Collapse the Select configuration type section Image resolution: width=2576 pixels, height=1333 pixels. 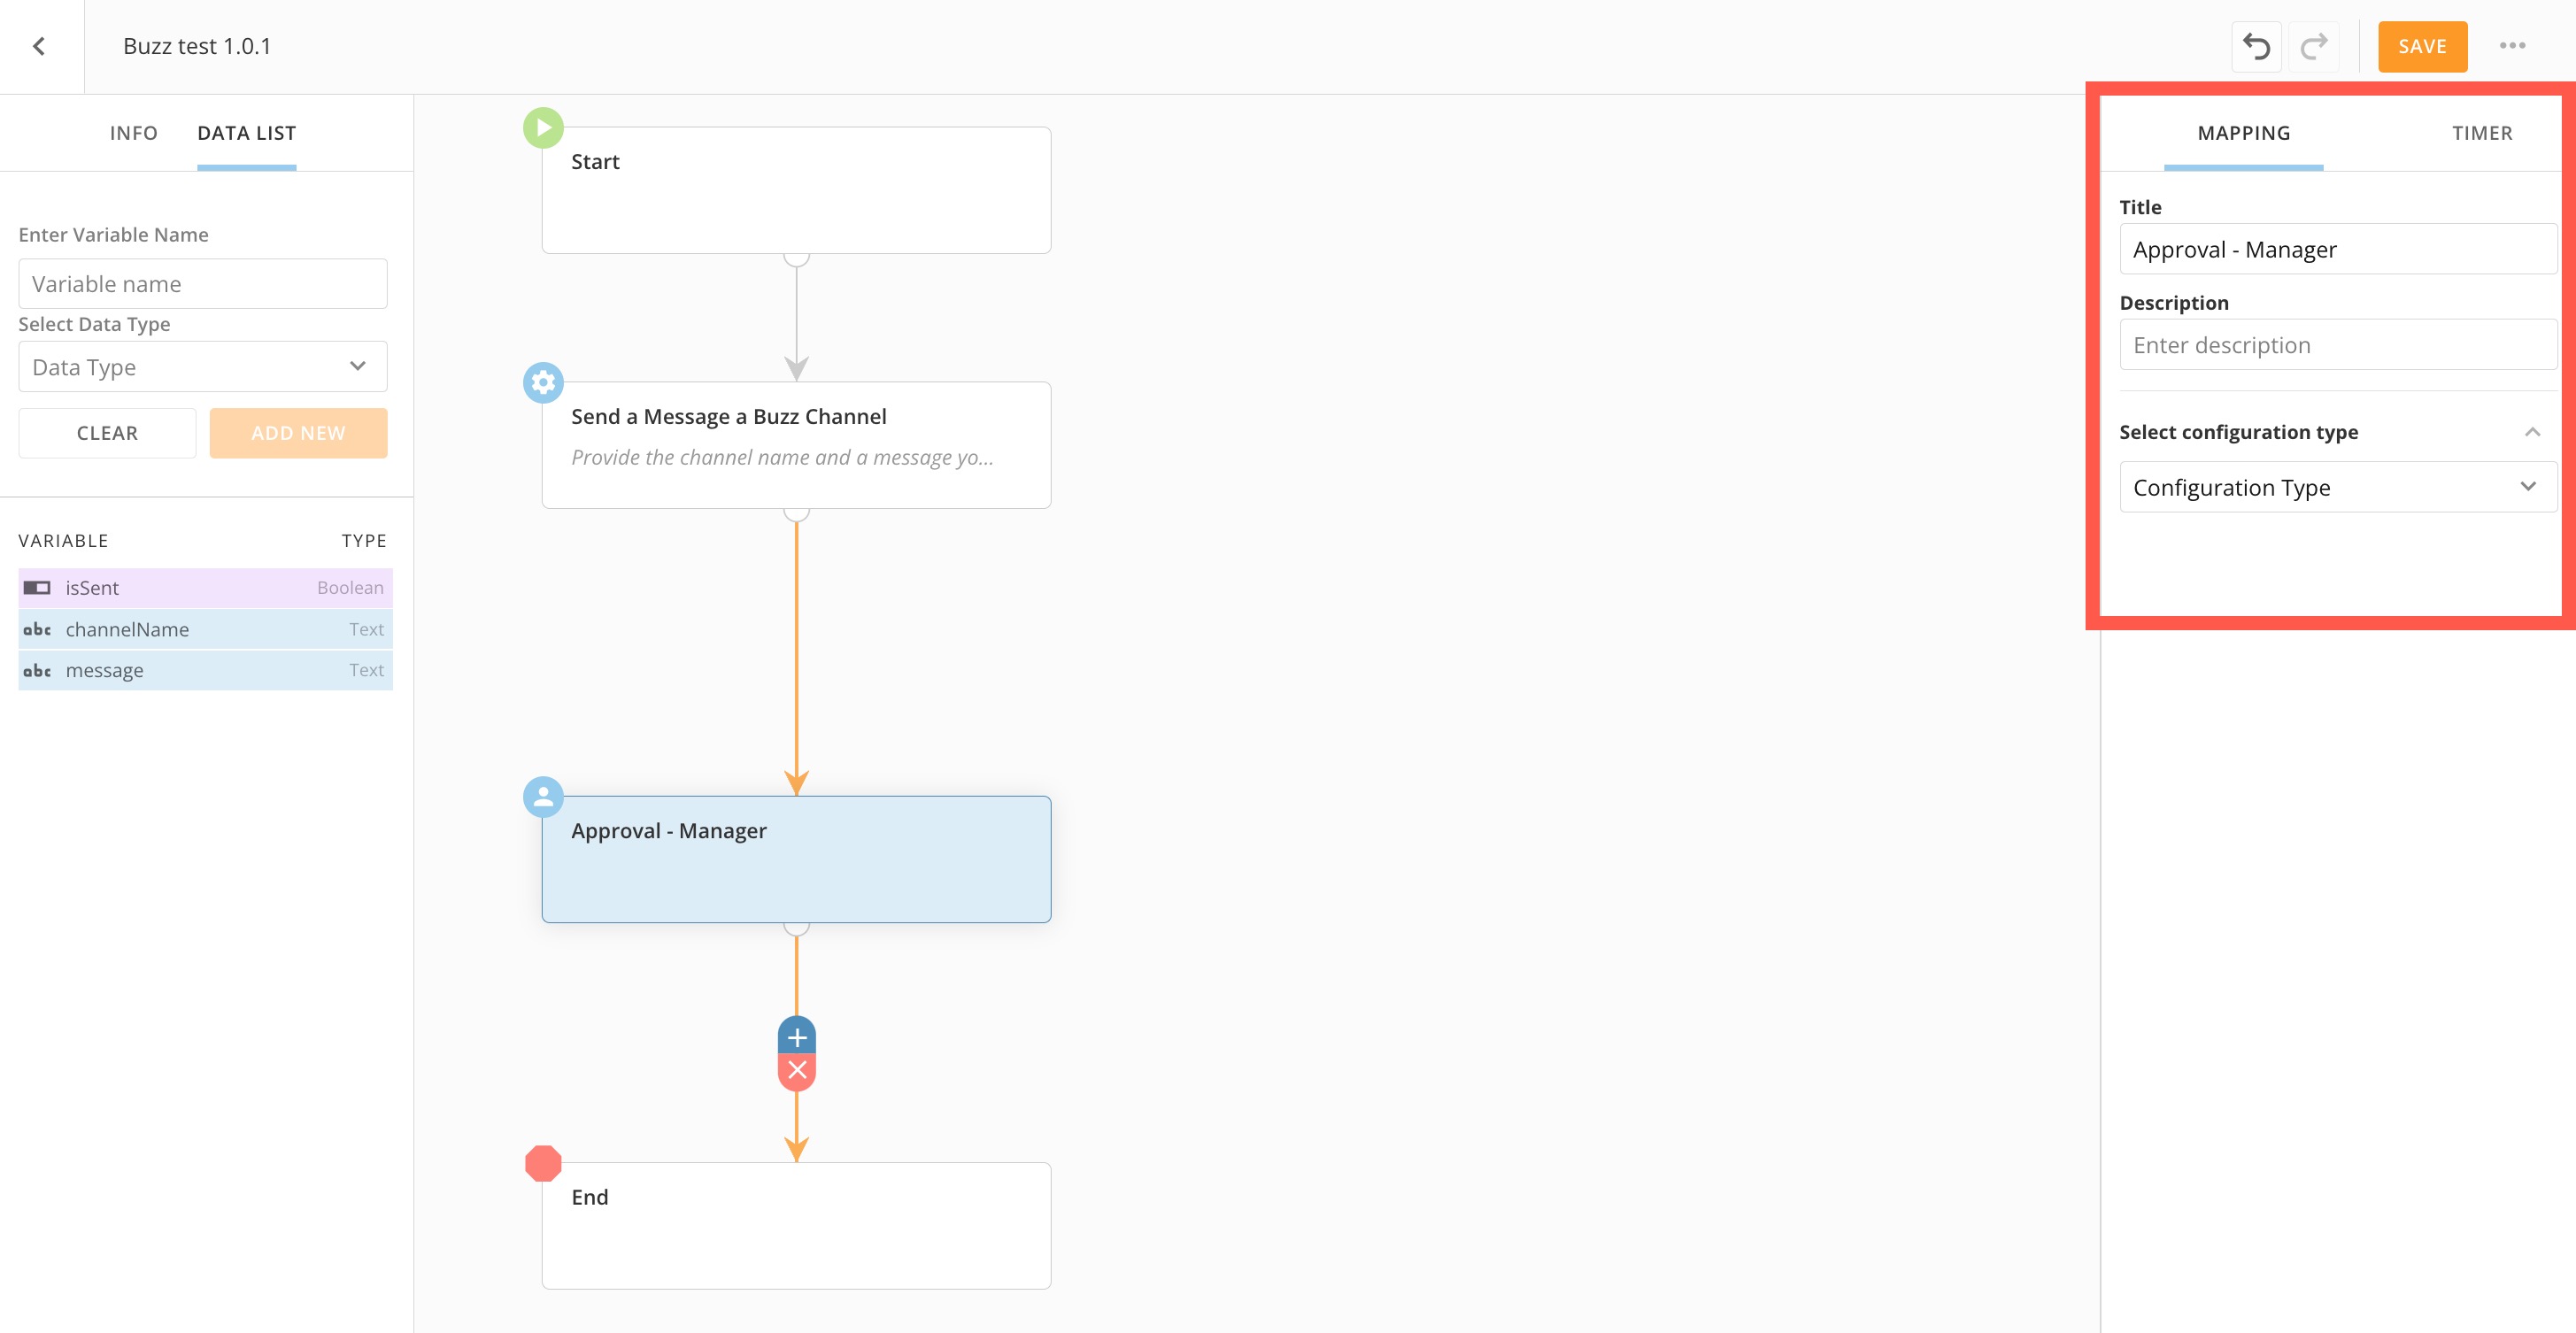pos(2532,432)
